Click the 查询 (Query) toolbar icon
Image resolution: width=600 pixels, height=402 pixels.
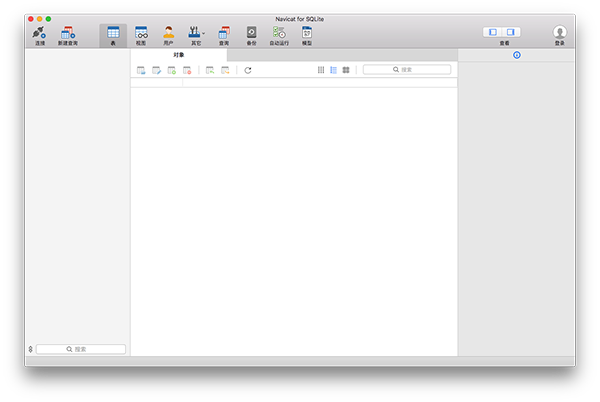tap(224, 36)
